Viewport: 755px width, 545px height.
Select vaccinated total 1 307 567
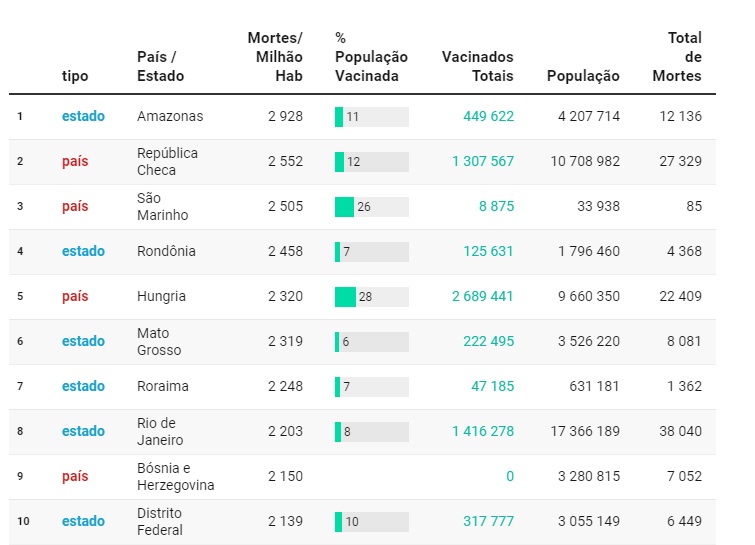tap(482, 162)
